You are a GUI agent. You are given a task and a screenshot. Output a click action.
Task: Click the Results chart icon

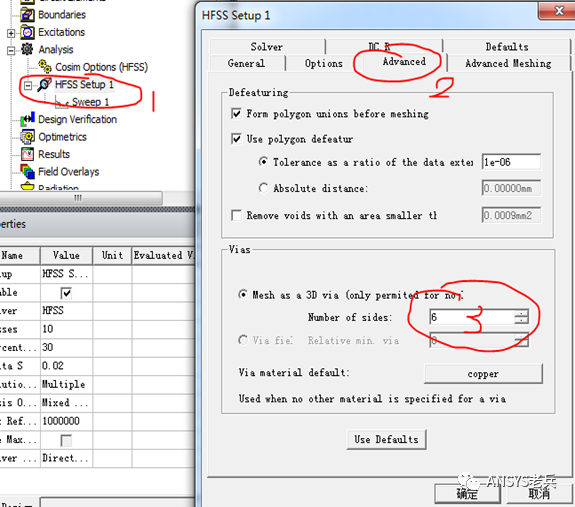point(28,154)
